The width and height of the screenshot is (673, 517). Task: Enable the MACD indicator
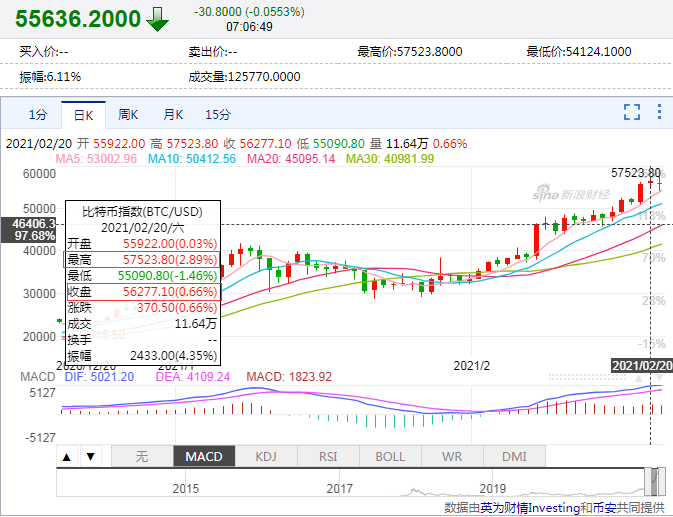pos(204,456)
